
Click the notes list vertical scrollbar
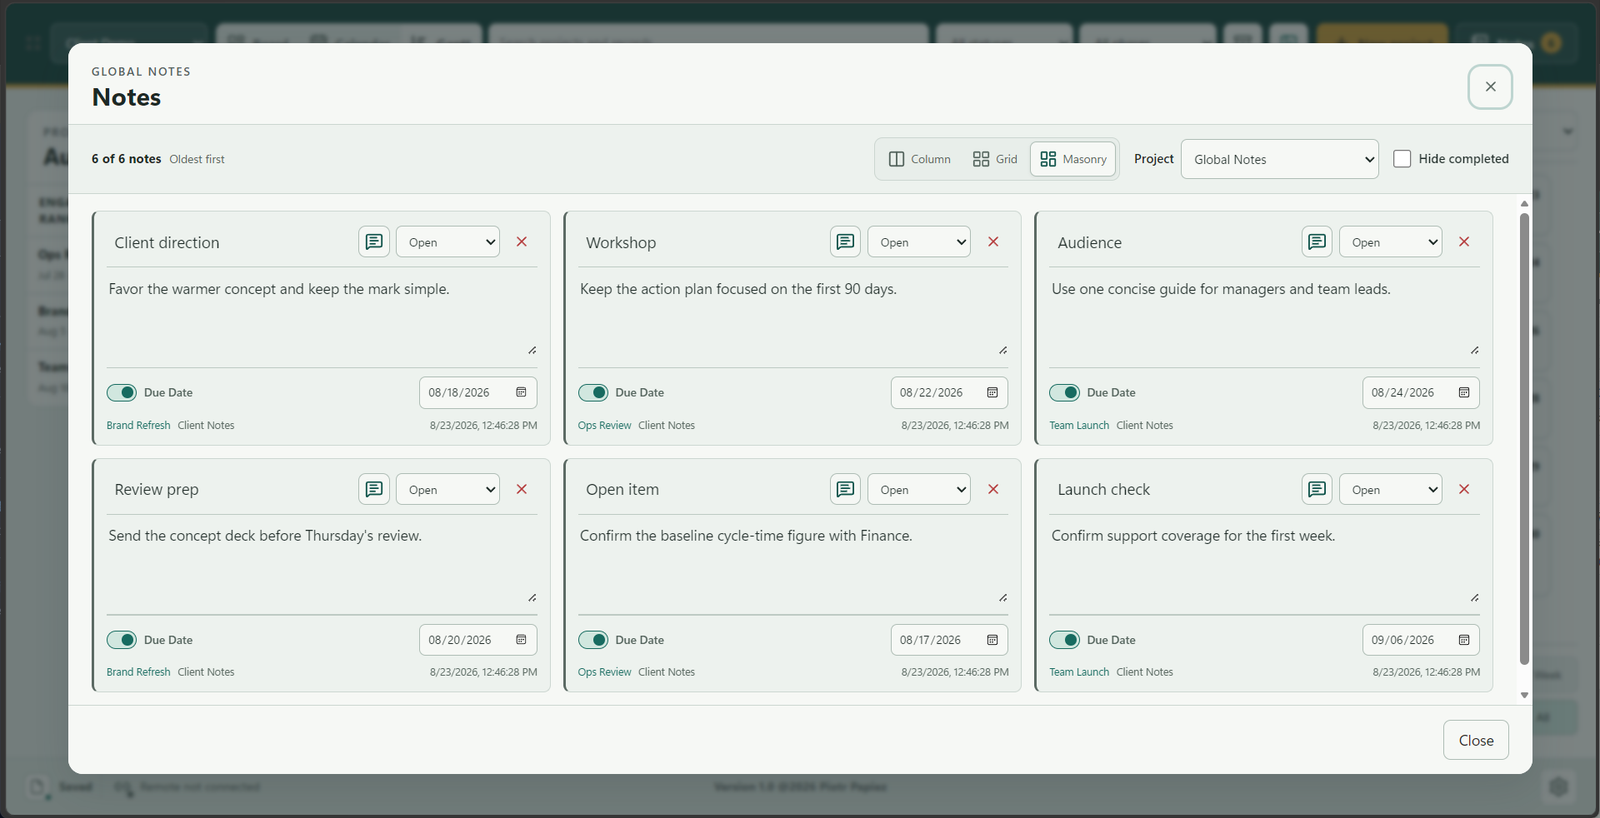(x=1524, y=438)
